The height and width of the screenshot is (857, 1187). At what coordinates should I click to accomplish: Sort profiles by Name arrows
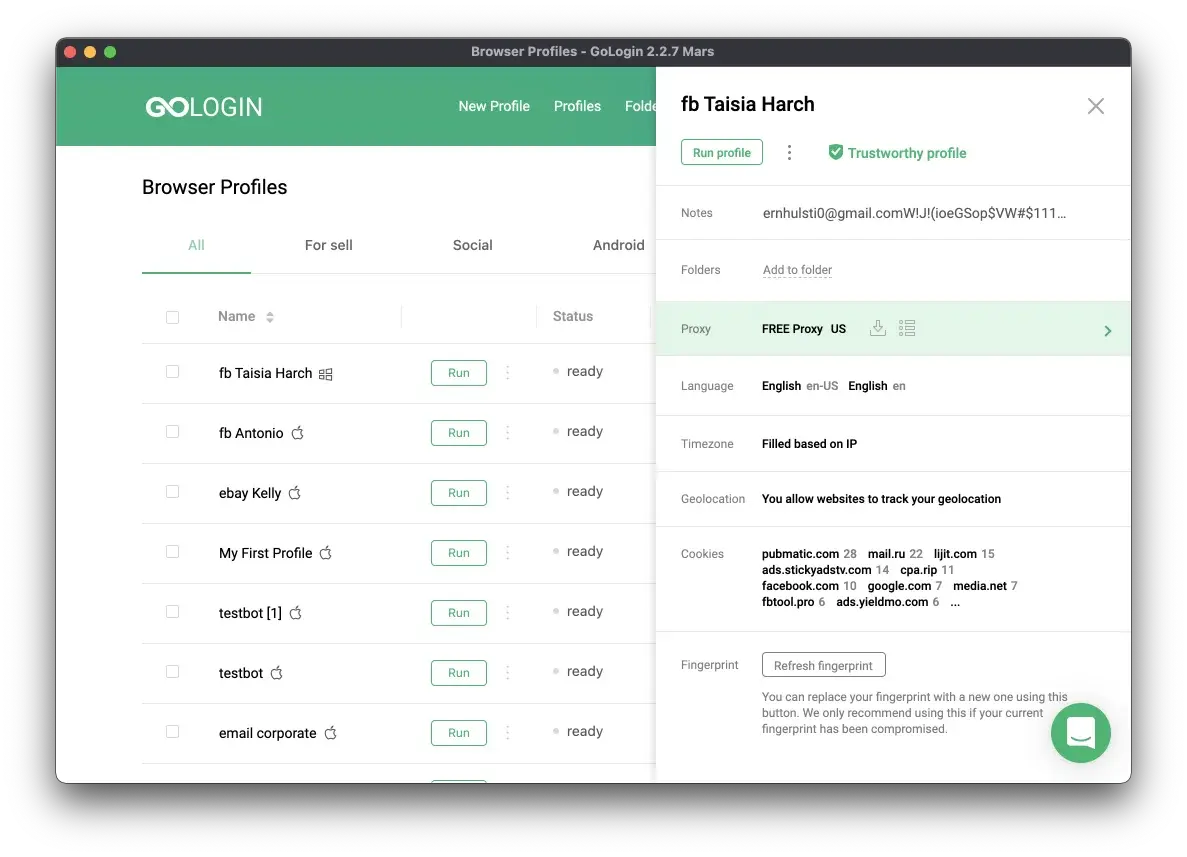click(269, 317)
